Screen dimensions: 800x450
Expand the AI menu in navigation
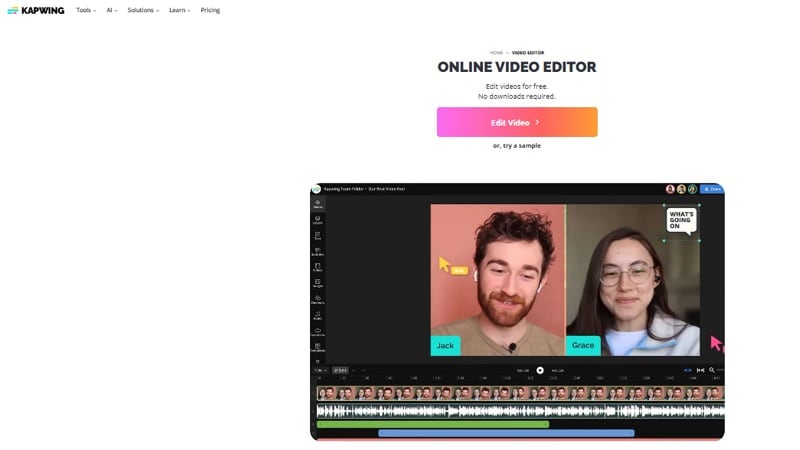112,10
